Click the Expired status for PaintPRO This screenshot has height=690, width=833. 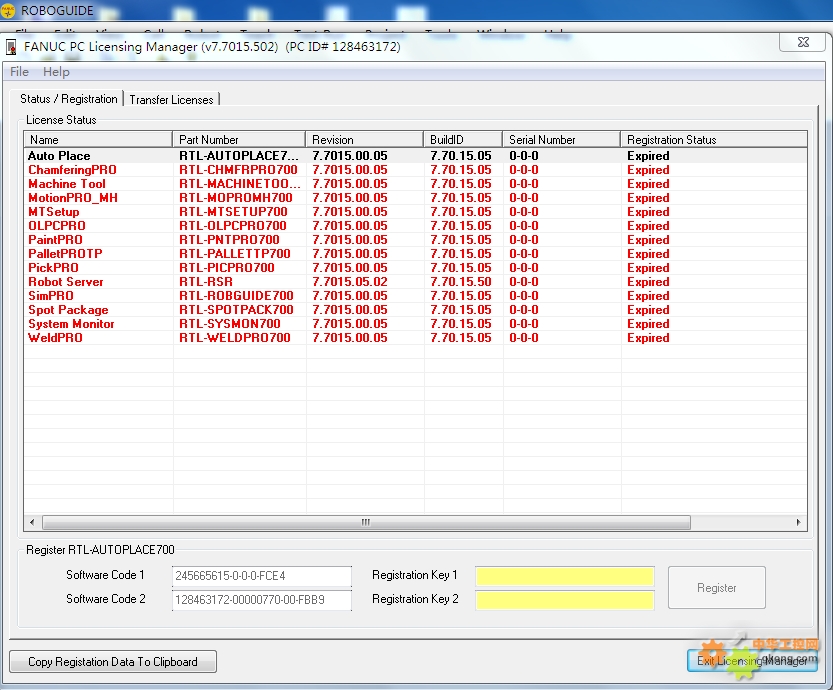click(x=648, y=240)
